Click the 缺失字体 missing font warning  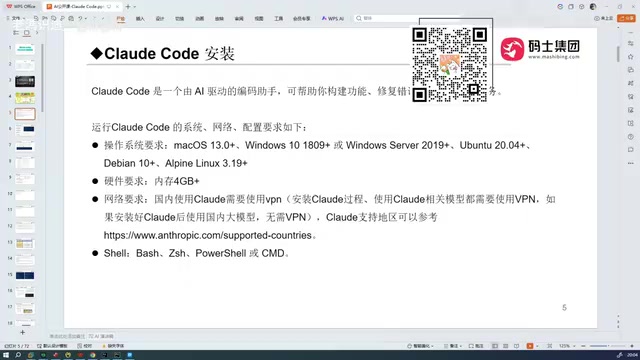coord(113,346)
